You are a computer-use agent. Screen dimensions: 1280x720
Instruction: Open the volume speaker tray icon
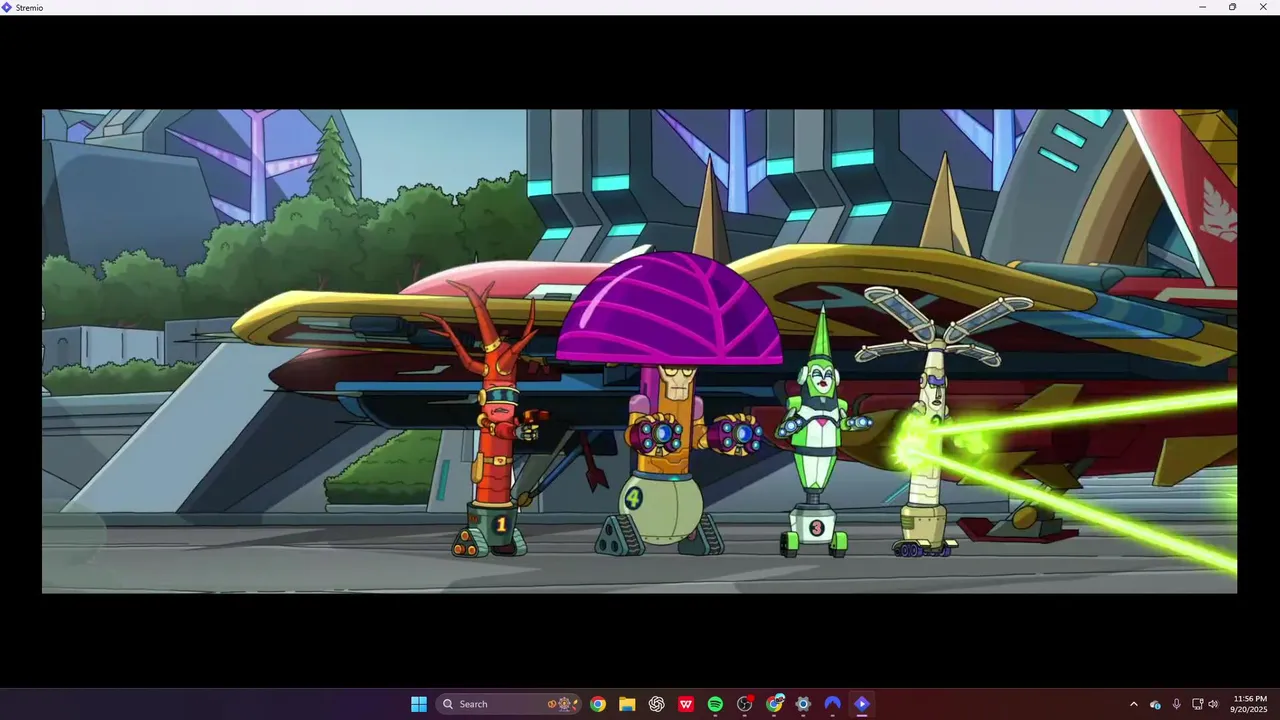1213,704
